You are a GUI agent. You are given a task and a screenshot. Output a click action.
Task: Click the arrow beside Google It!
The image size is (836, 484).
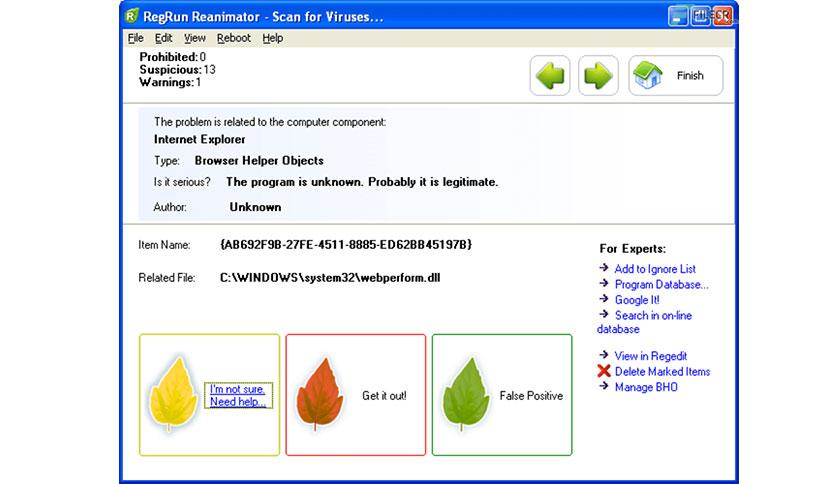[604, 299]
